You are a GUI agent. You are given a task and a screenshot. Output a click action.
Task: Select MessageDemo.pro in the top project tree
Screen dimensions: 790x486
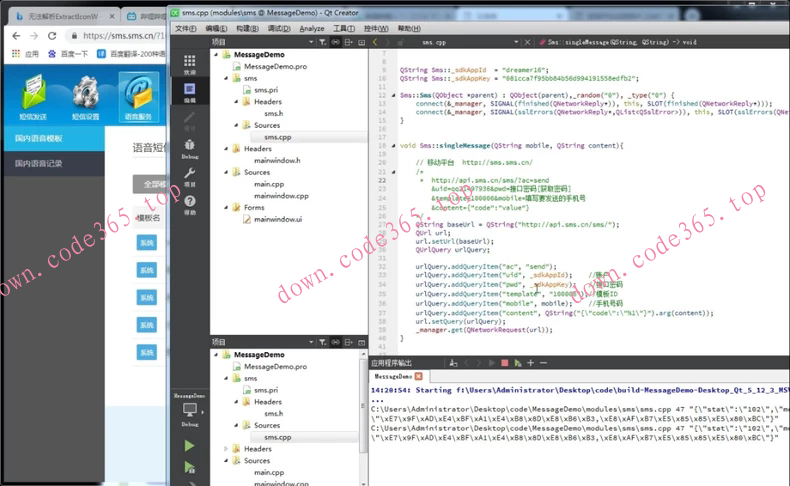point(275,66)
